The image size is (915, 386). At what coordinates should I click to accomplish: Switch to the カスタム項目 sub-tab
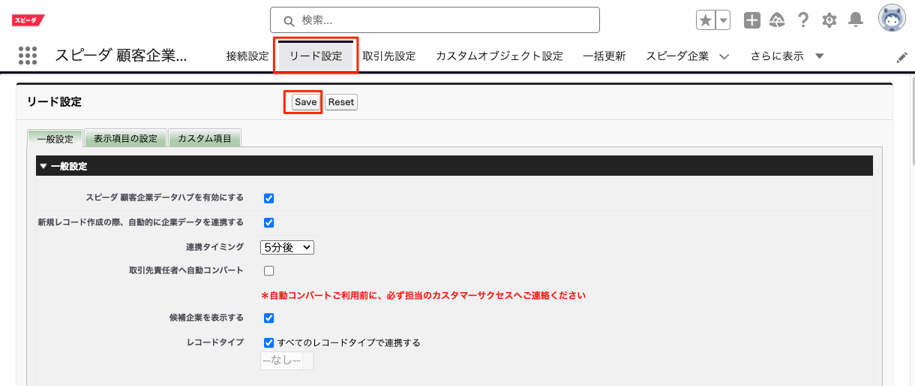(x=205, y=139)
